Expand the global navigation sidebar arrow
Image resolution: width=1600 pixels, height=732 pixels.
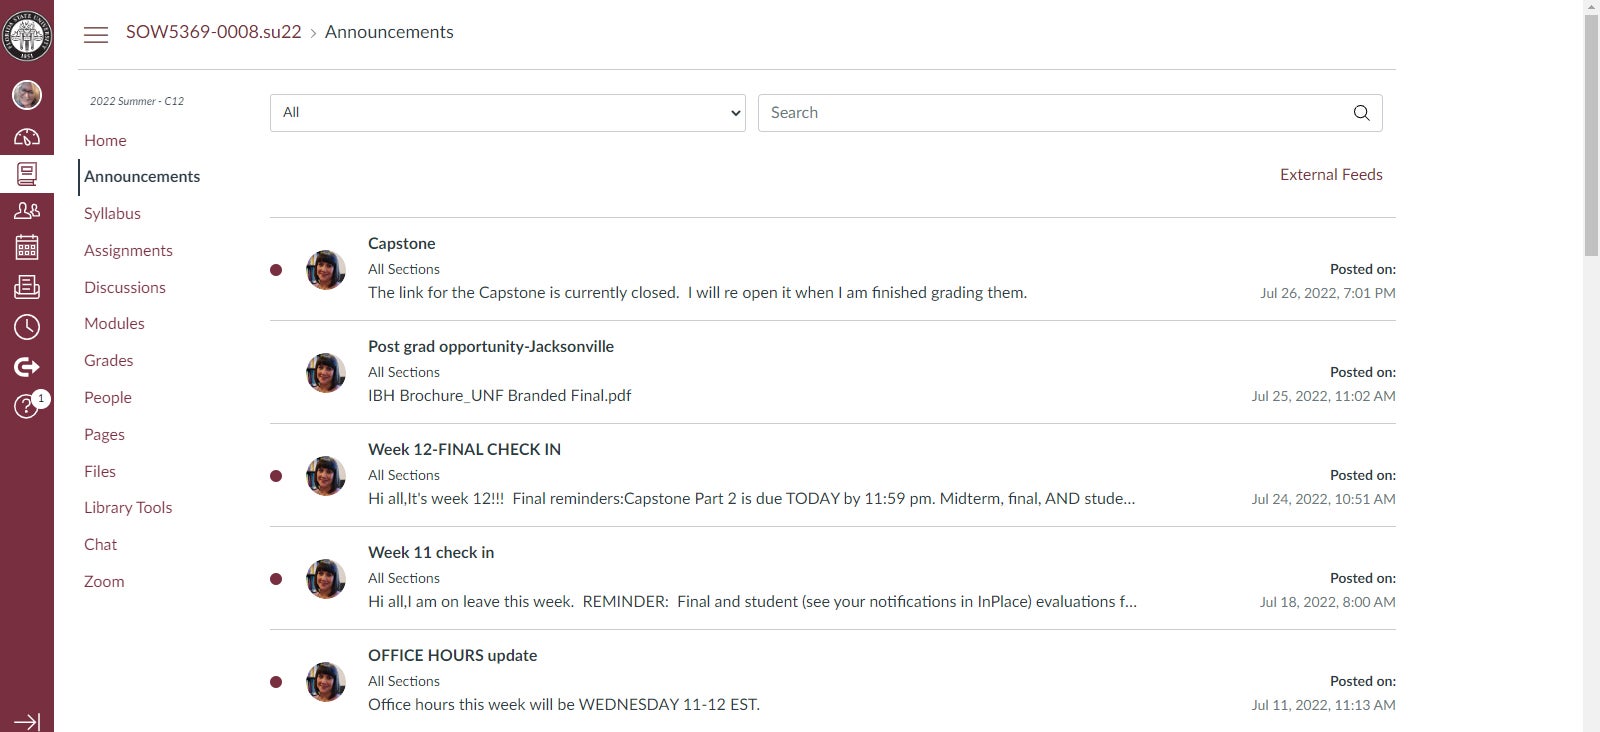[27, 721]
